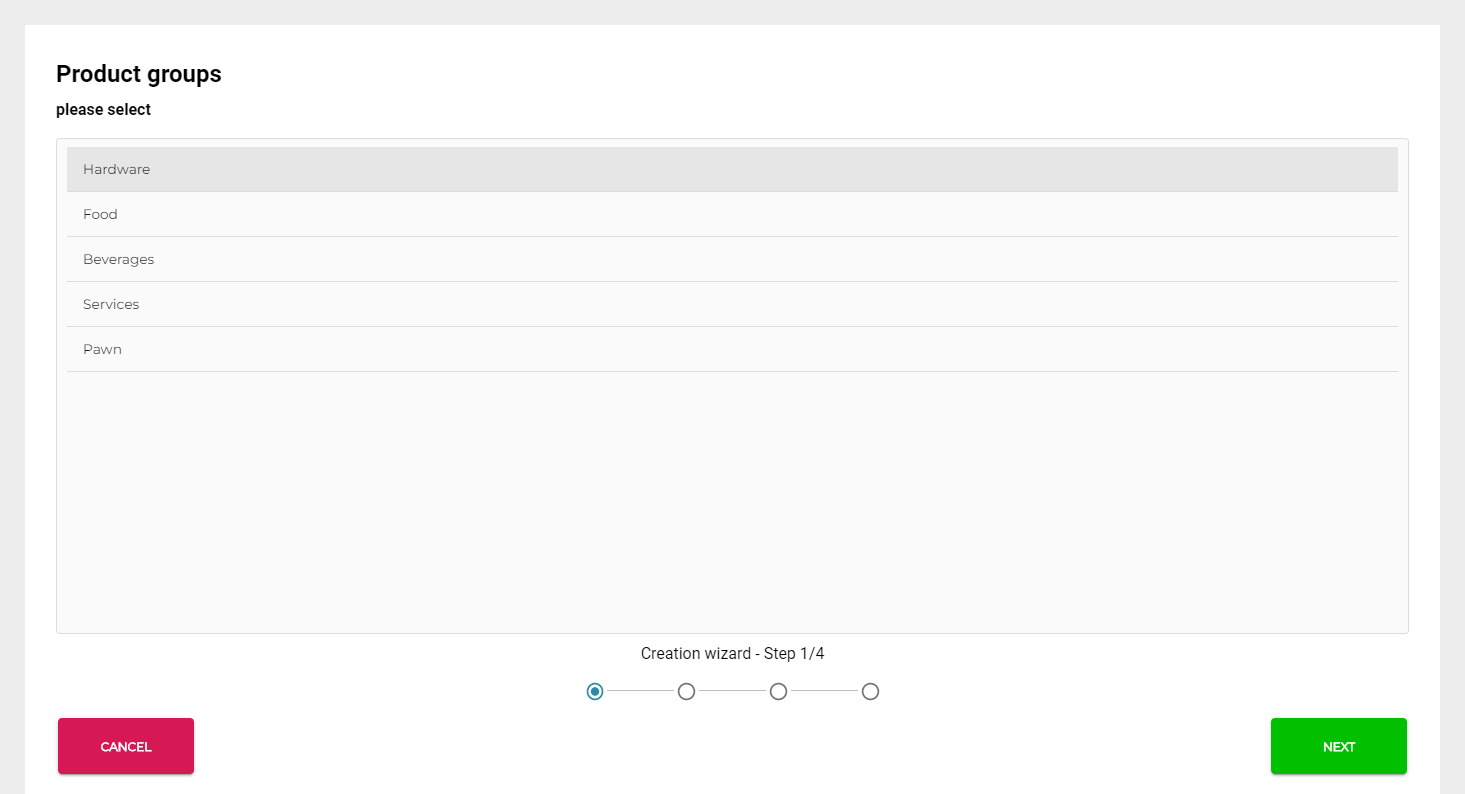Click connector line between steps two and three
The width and height of the screenshot is (1465, 794).
point(732,691)
